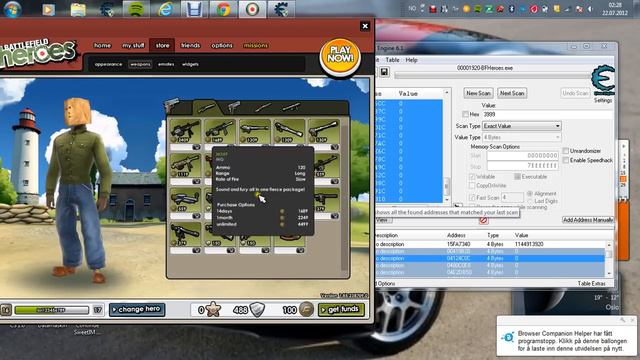Switch to emotes store section
Image resolution: width=640 pixels, height=360 pixels.
(x=166, y=64)
